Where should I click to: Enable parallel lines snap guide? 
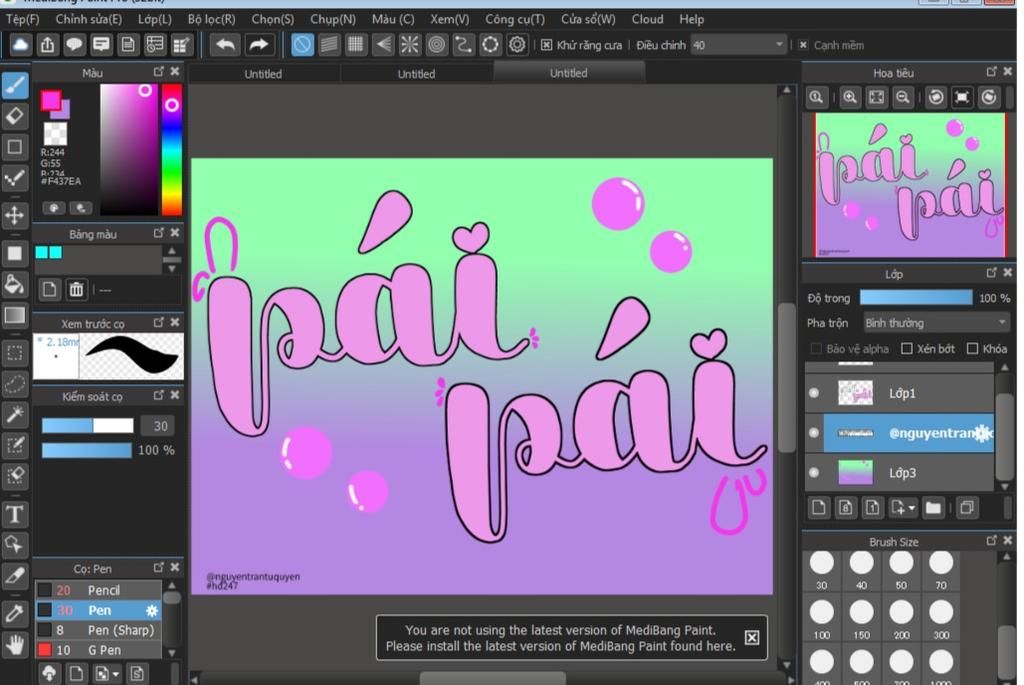point(329,45)
